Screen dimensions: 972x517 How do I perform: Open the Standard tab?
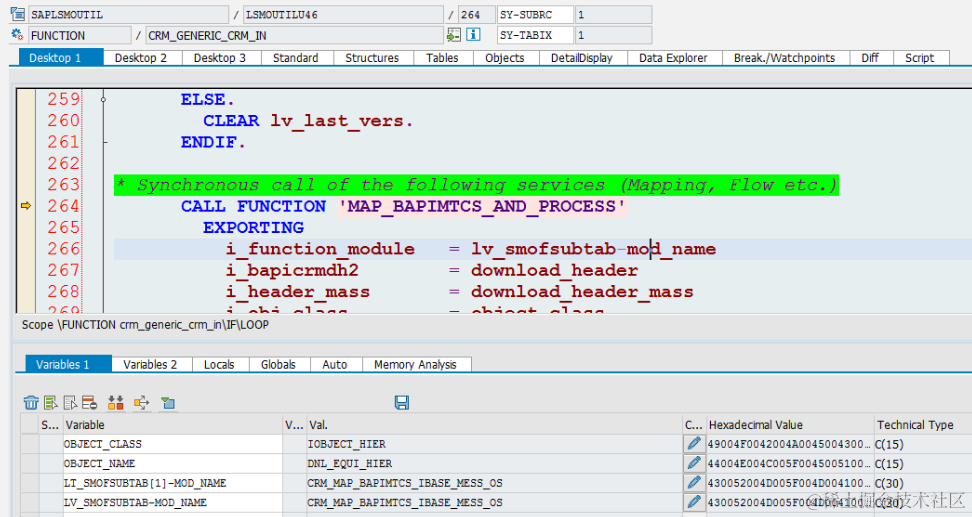tap(296, 58)
